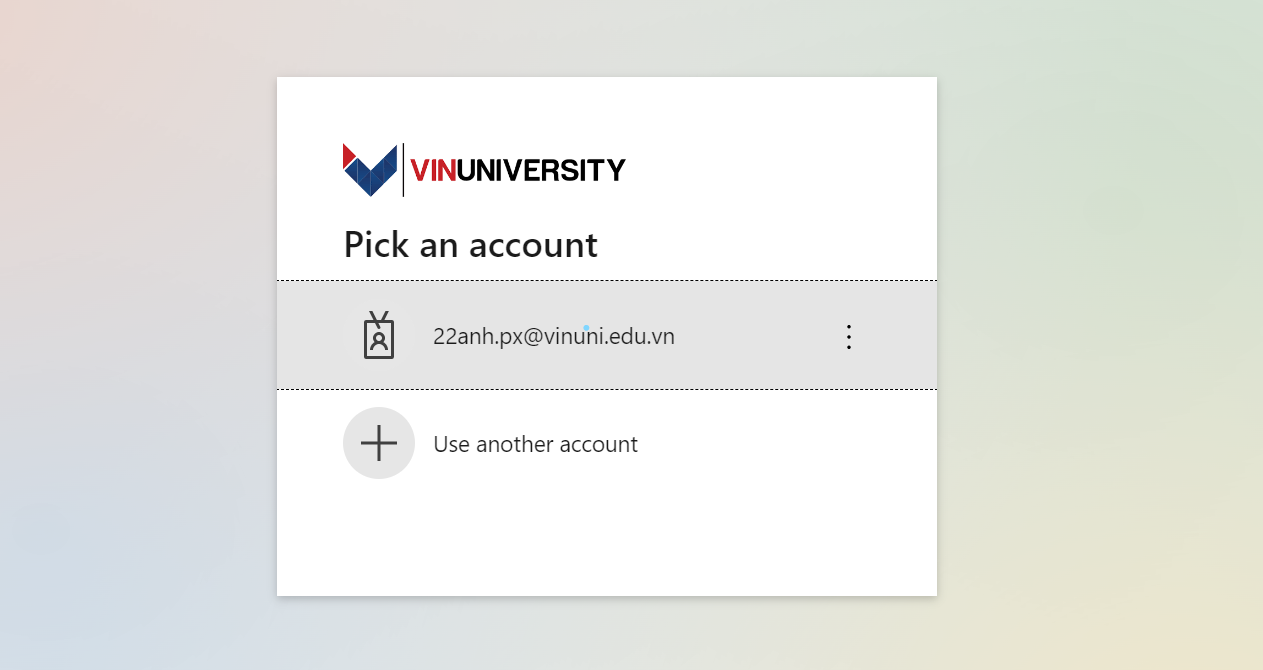Open the three-dot account options menu
The width and height of the screenshot is (1263, 670).
pyautogui.click(x=849, y=337)
